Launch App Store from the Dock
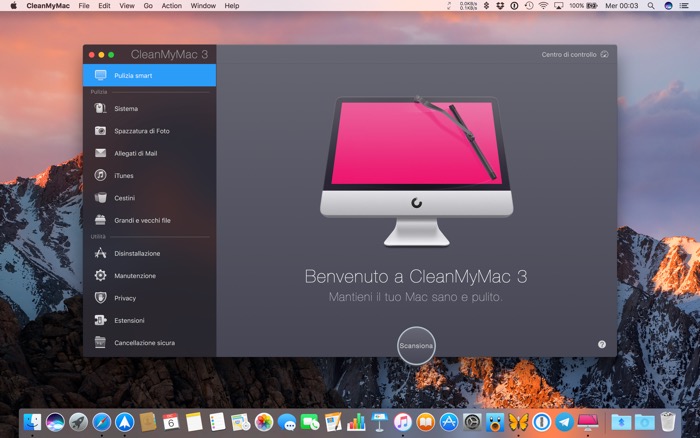700x438 pixels. (449, 422)
